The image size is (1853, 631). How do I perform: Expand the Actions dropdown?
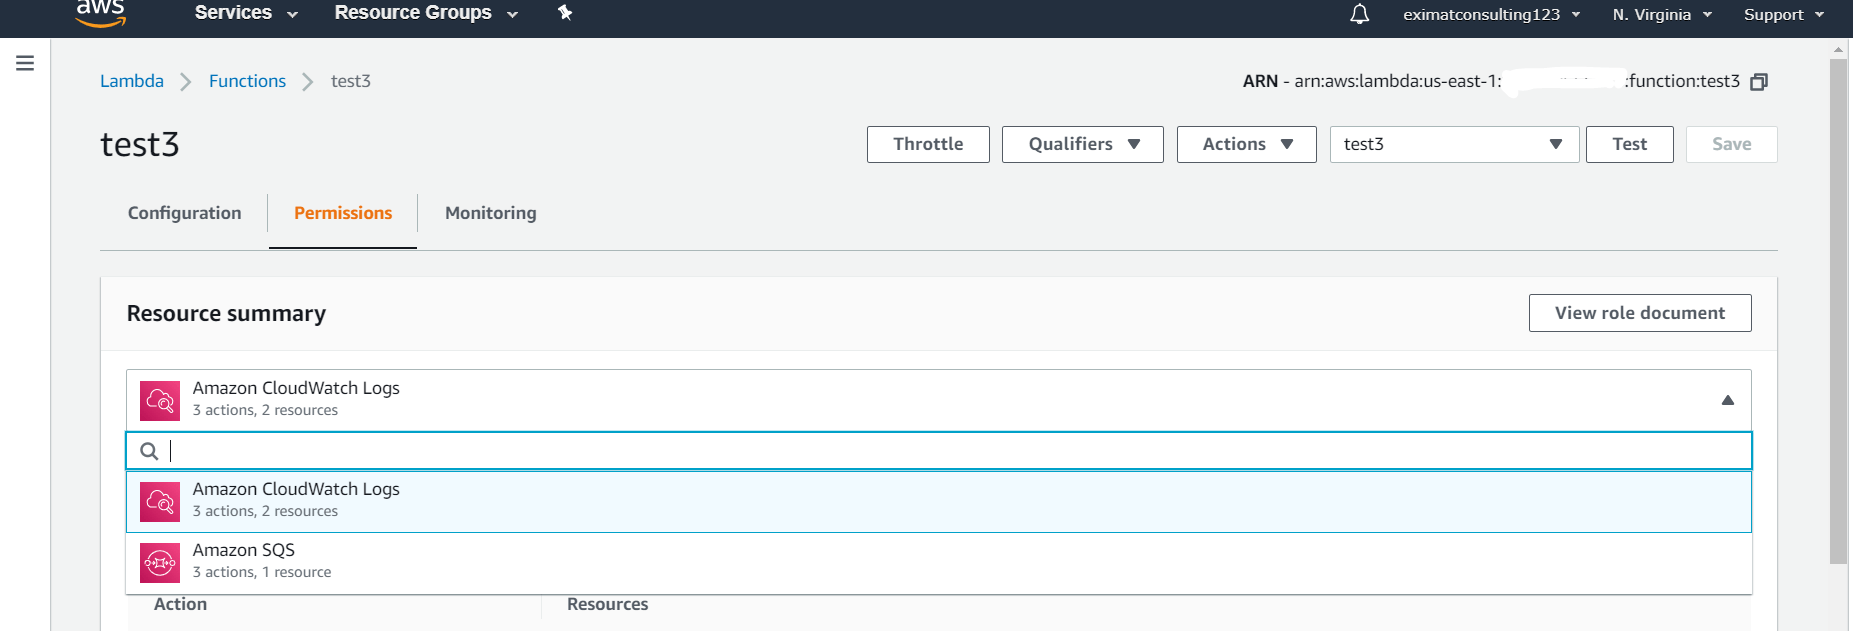1247,144
